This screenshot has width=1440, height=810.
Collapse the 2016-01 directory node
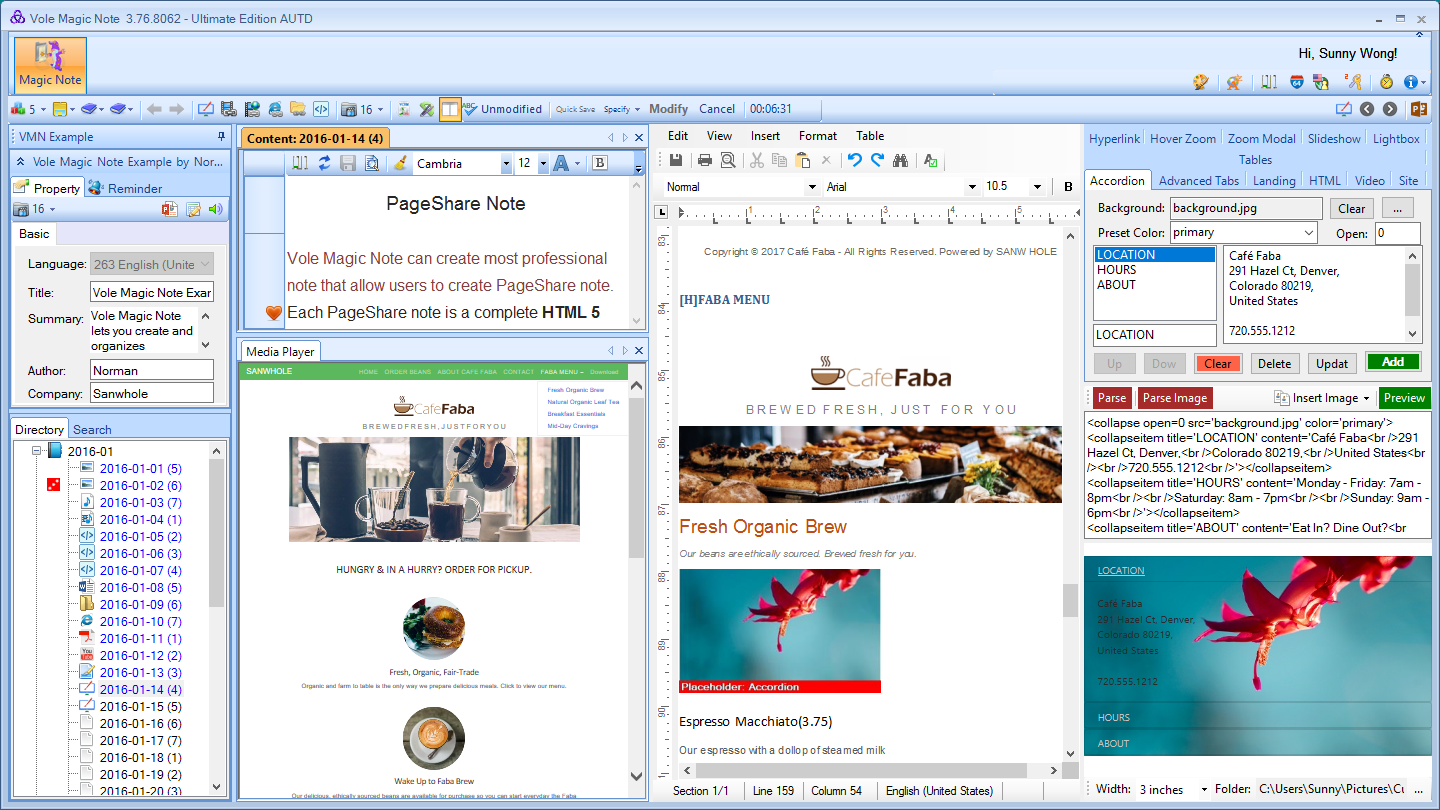click(x=37, y=451)
